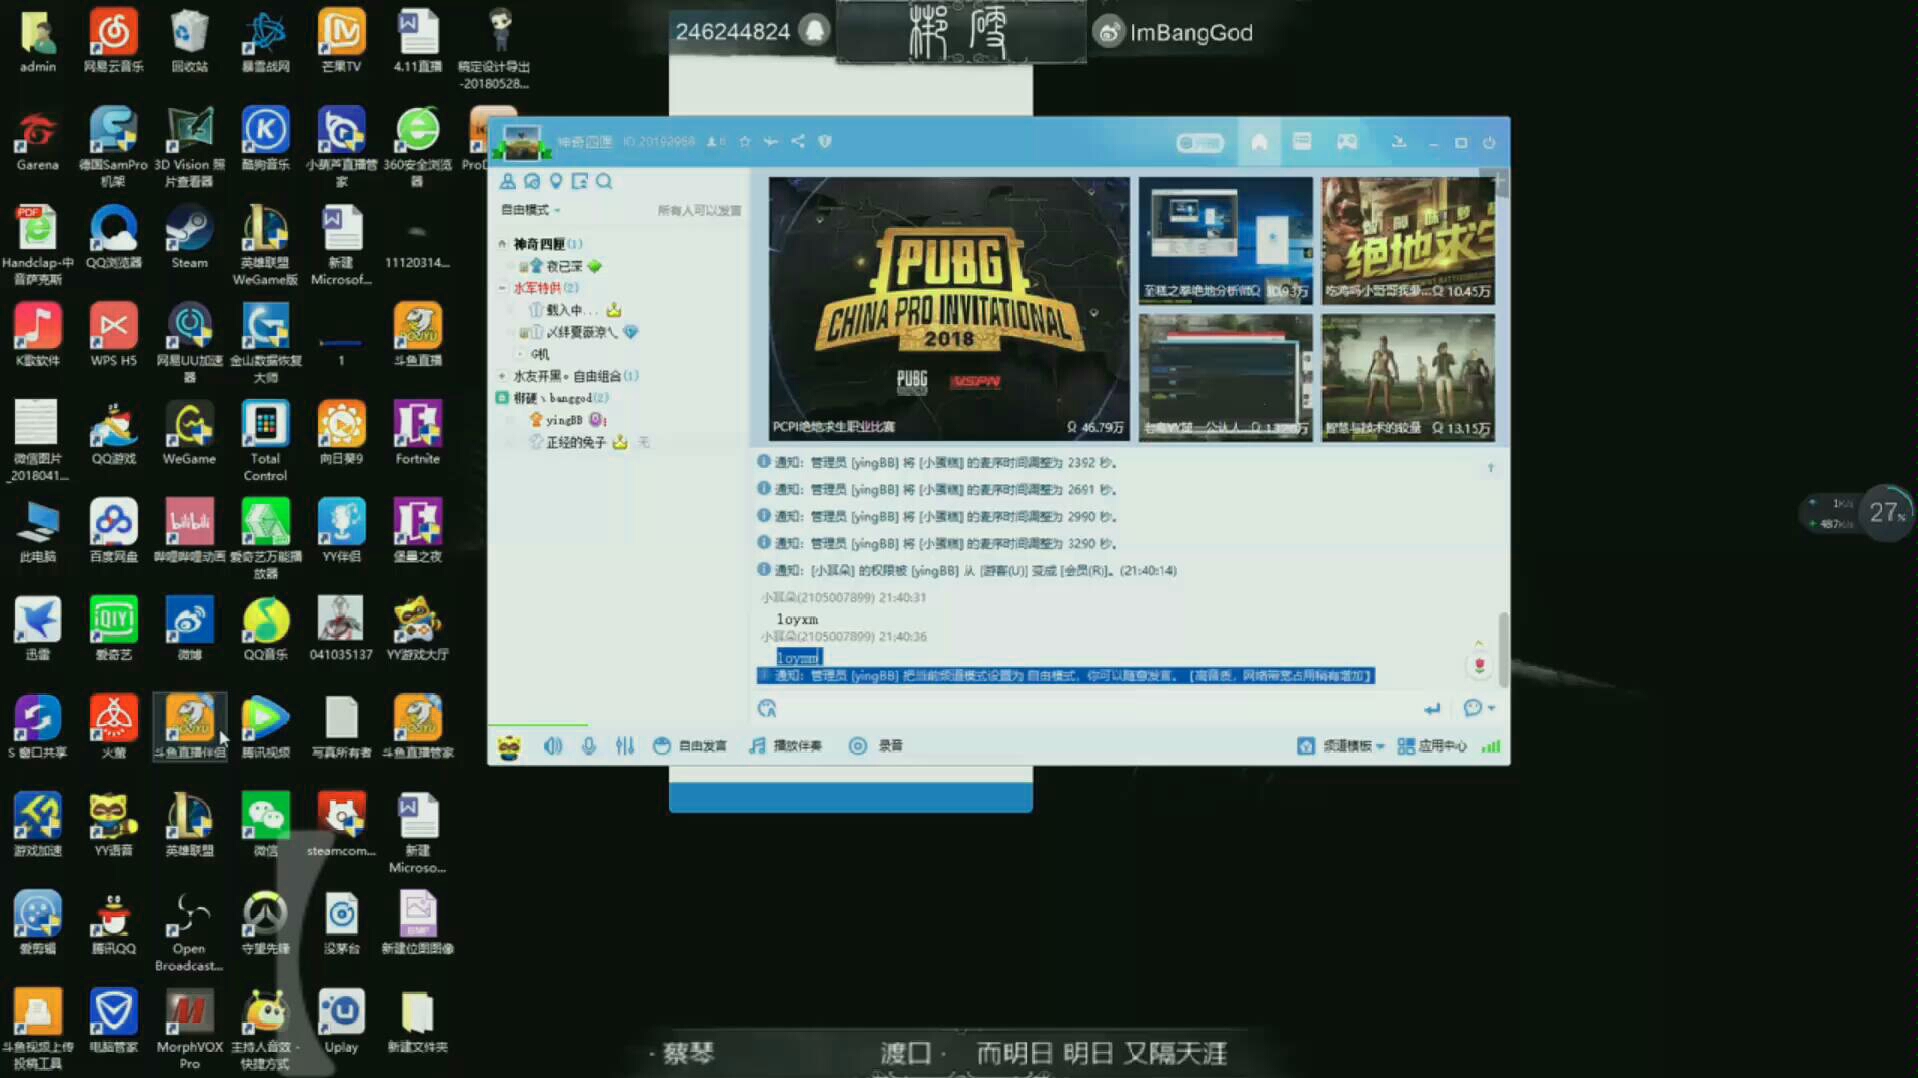Open Steam desktop shortcut

coord(189,238)
